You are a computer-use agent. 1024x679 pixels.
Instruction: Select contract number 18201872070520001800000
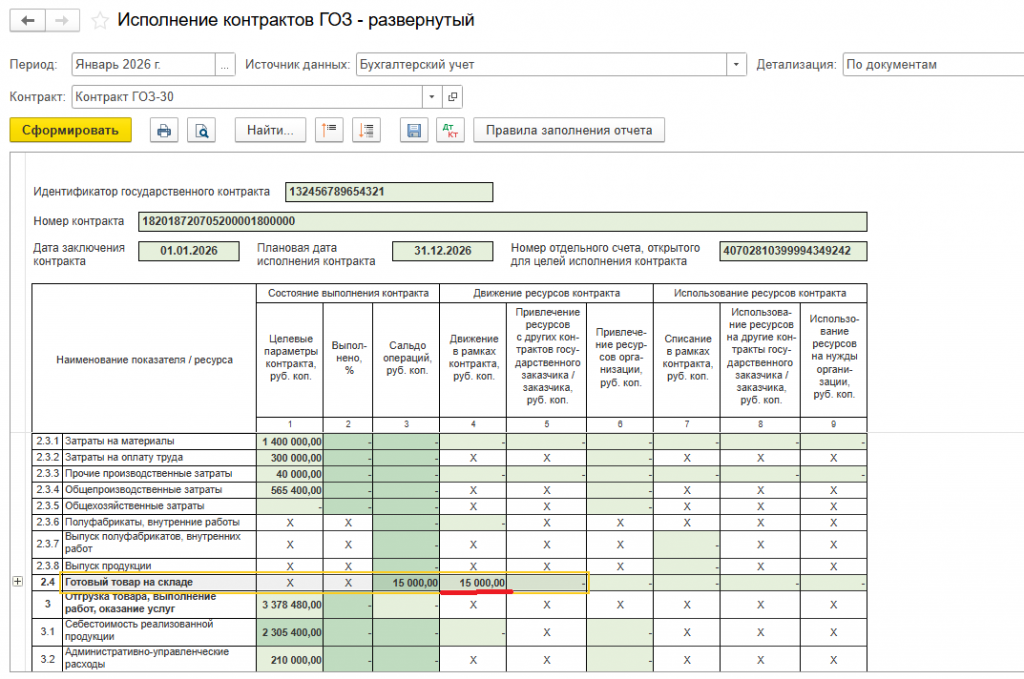coord(503,221)
